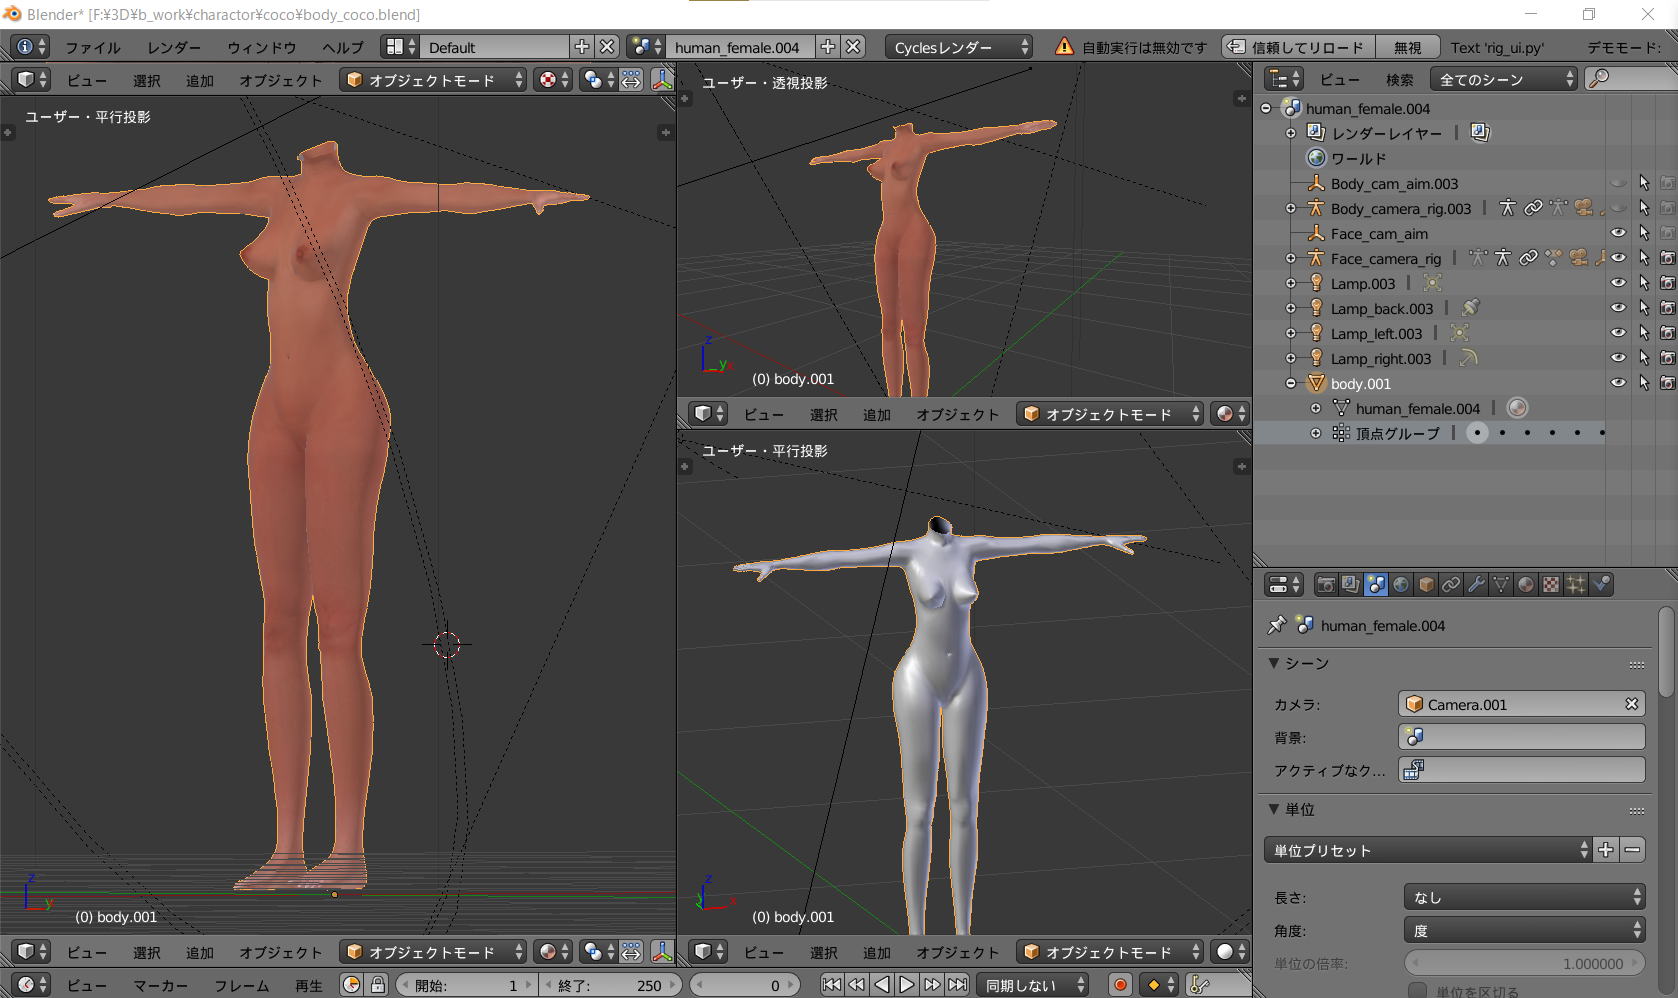The width and height of the screenshot is (1678, 998).
Task: Open the Cycles render engine dropdown
Action: coord(958,47)
